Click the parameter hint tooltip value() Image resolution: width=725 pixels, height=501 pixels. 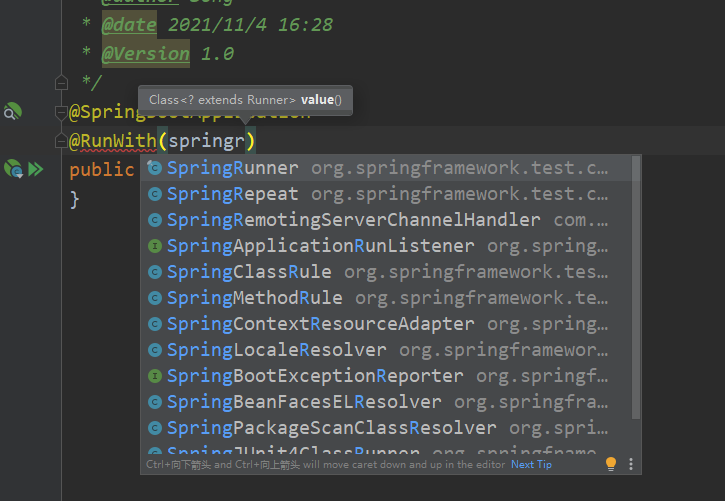(245, 100)
